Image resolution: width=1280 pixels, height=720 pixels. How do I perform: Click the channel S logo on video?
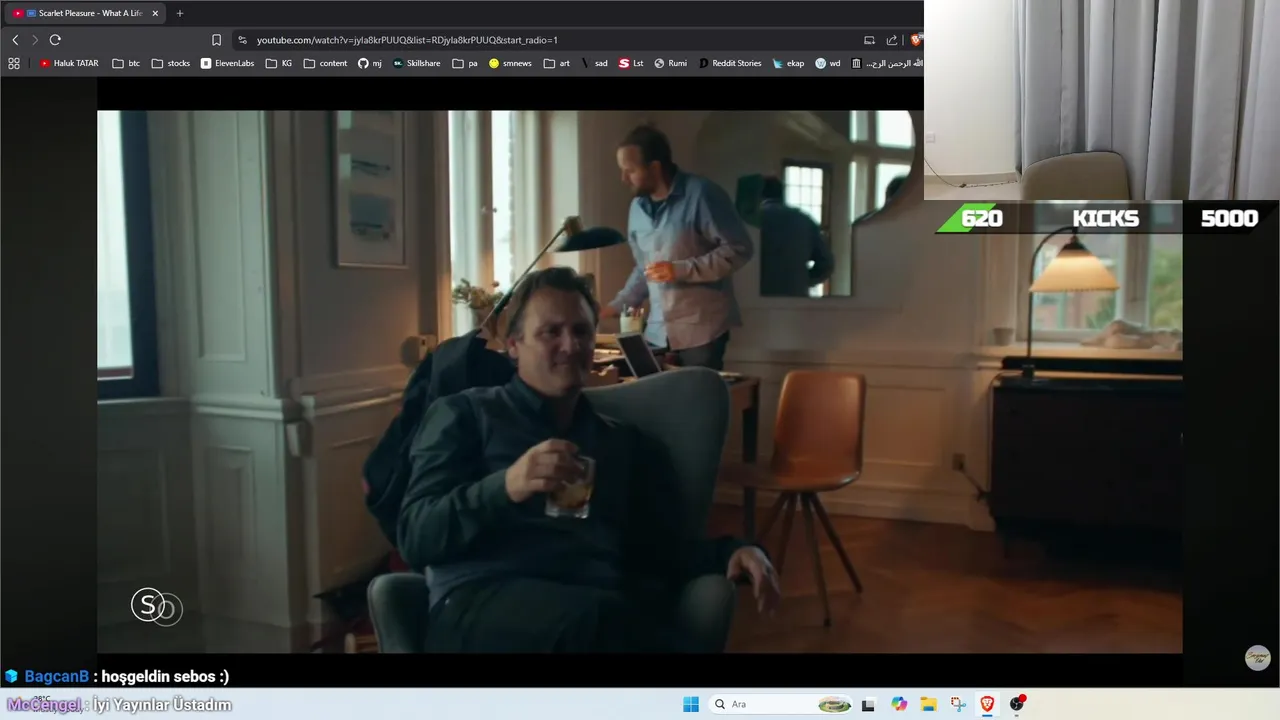156,605
